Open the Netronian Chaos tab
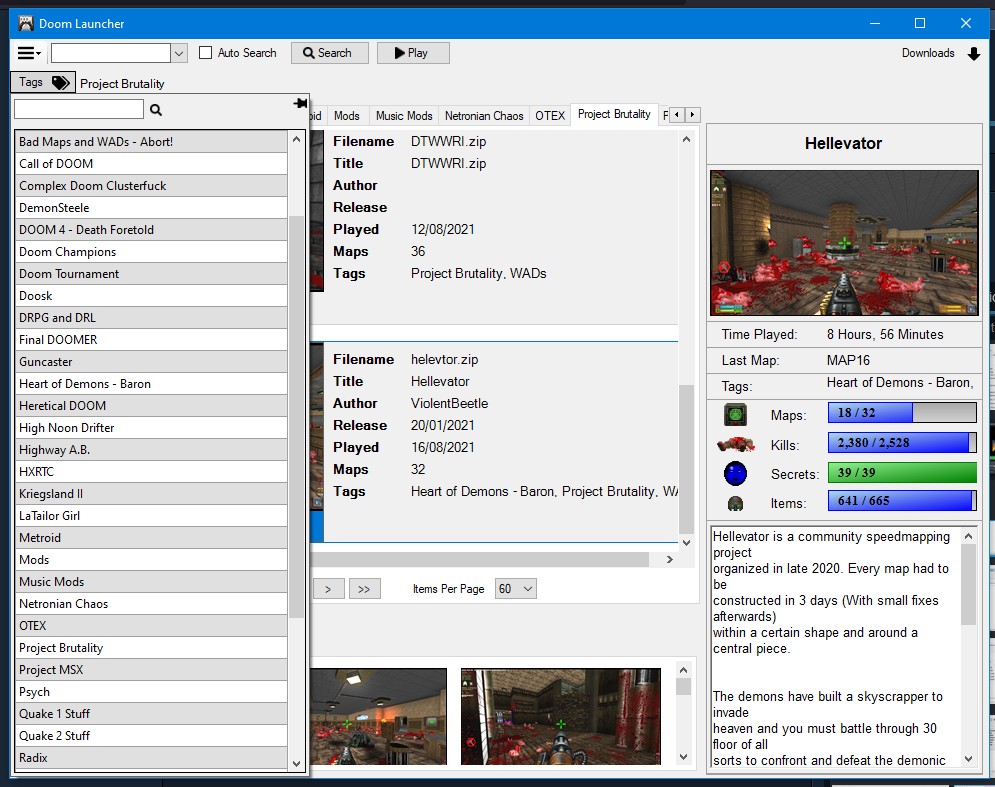This screenshot has width=995, height=787. tap(484, 116)
